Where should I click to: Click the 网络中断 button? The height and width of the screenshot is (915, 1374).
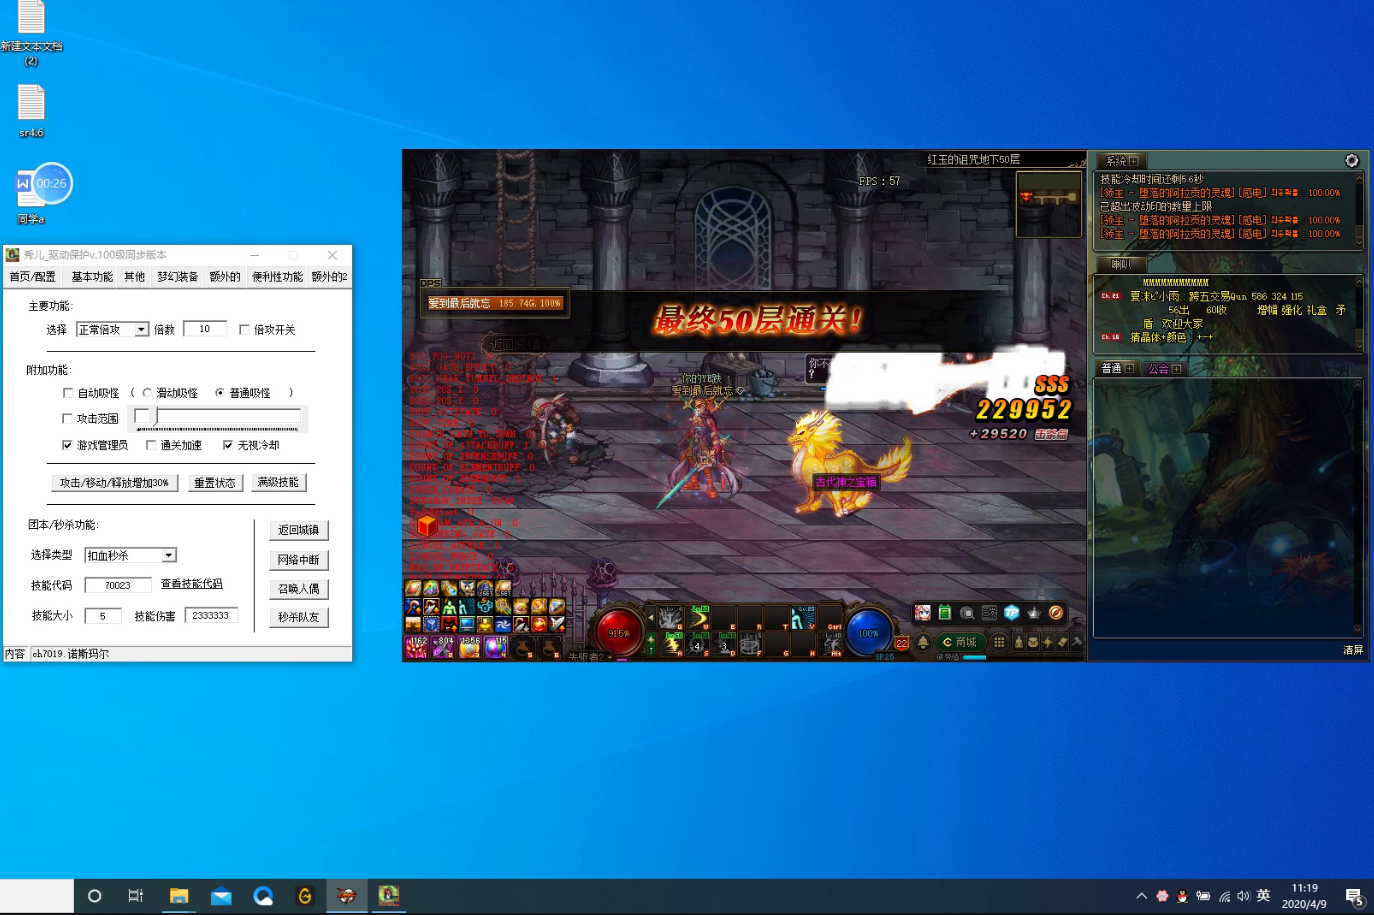[298, 560]
